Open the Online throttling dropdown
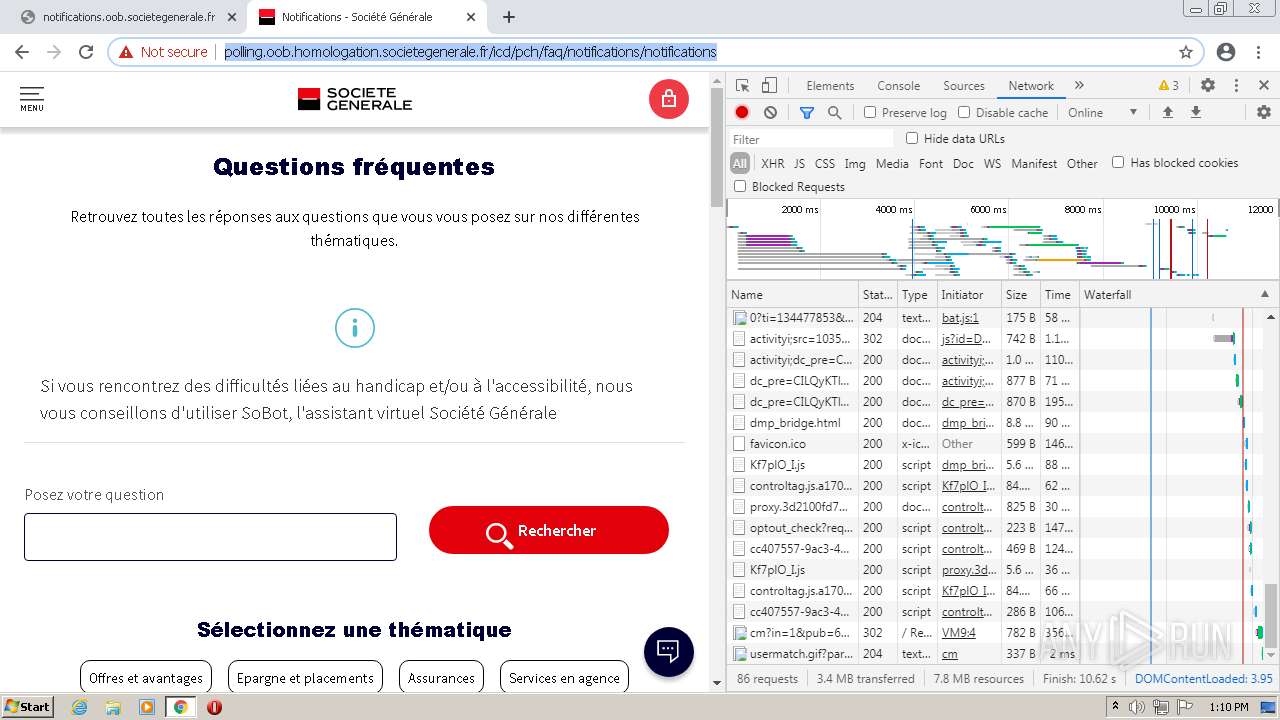Viewport: 1280px width, 720px height. coord(1102,113)
